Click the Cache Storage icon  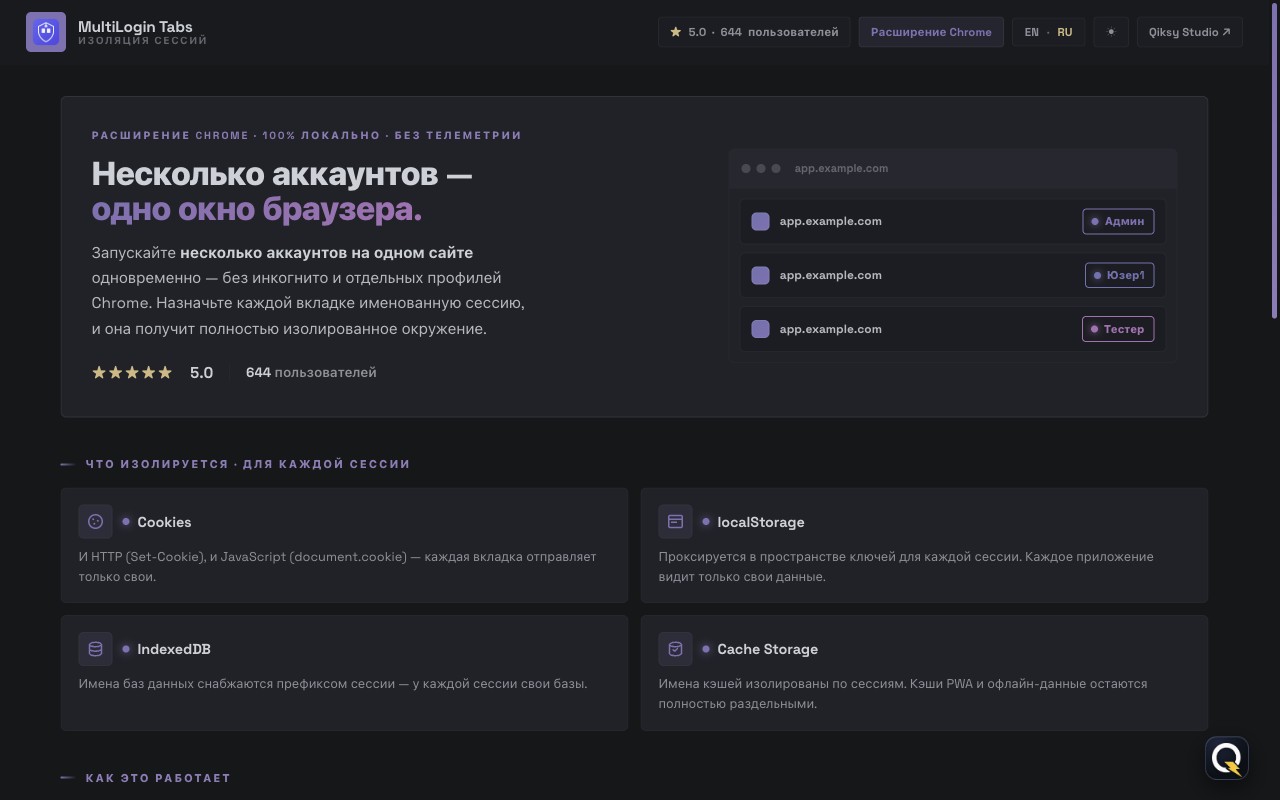coord(675,648)
